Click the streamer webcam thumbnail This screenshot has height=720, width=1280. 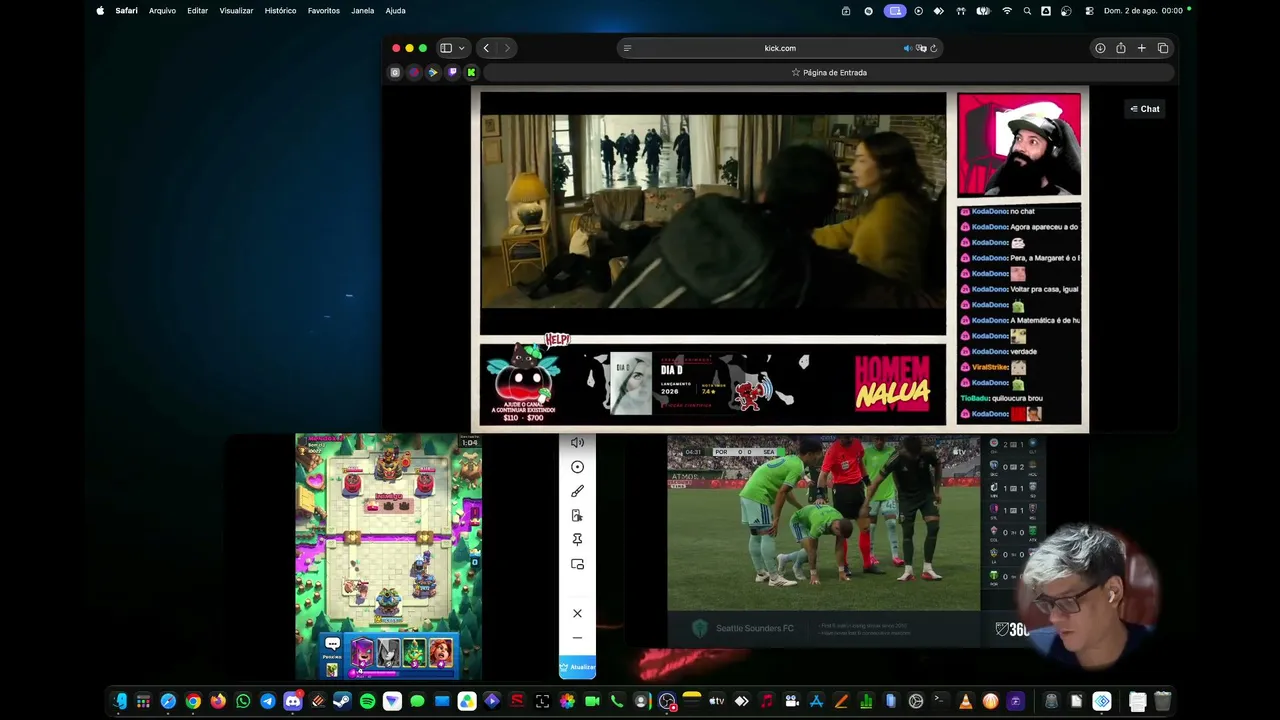point(1019,144)
